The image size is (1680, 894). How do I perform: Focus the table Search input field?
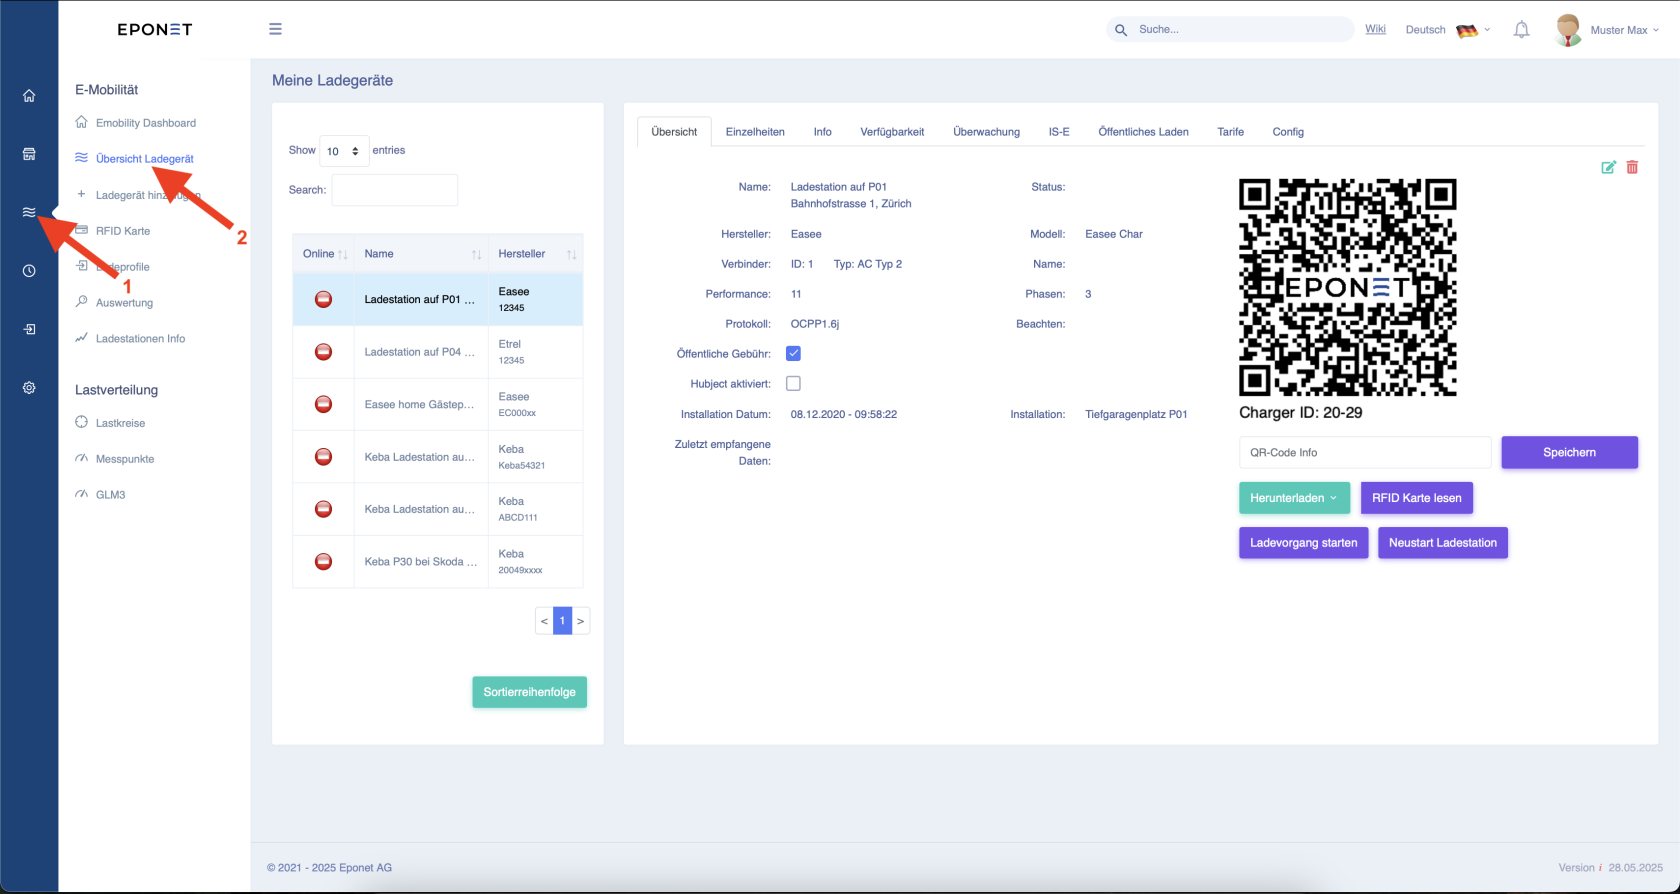(x=394, y=190)
